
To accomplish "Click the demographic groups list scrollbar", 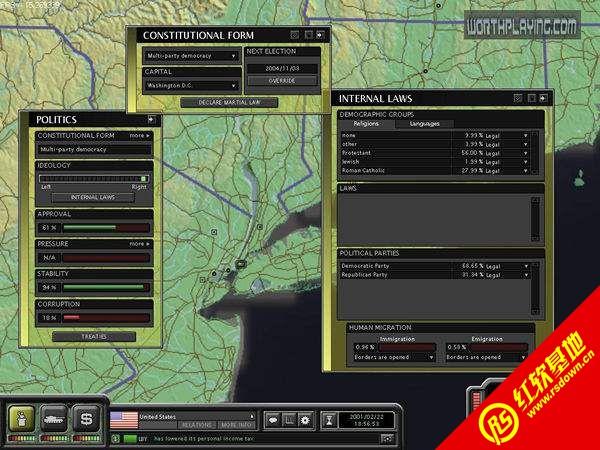I will (x=535, y=153).
